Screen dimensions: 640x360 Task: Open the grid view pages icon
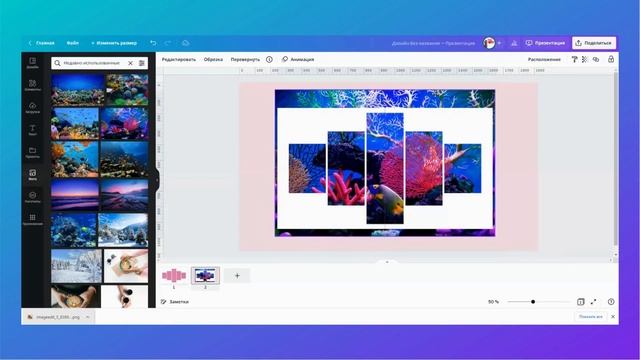[580, 302]
